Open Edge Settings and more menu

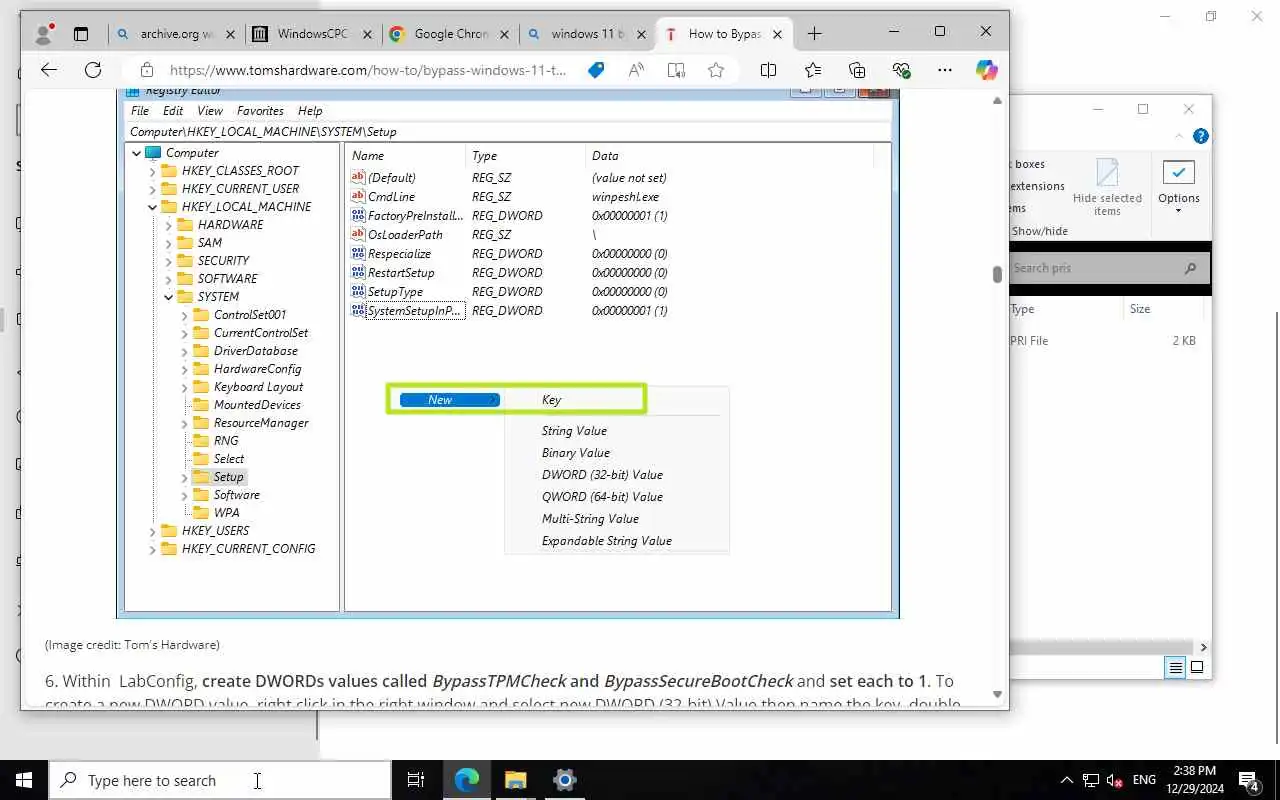(945, 70)
